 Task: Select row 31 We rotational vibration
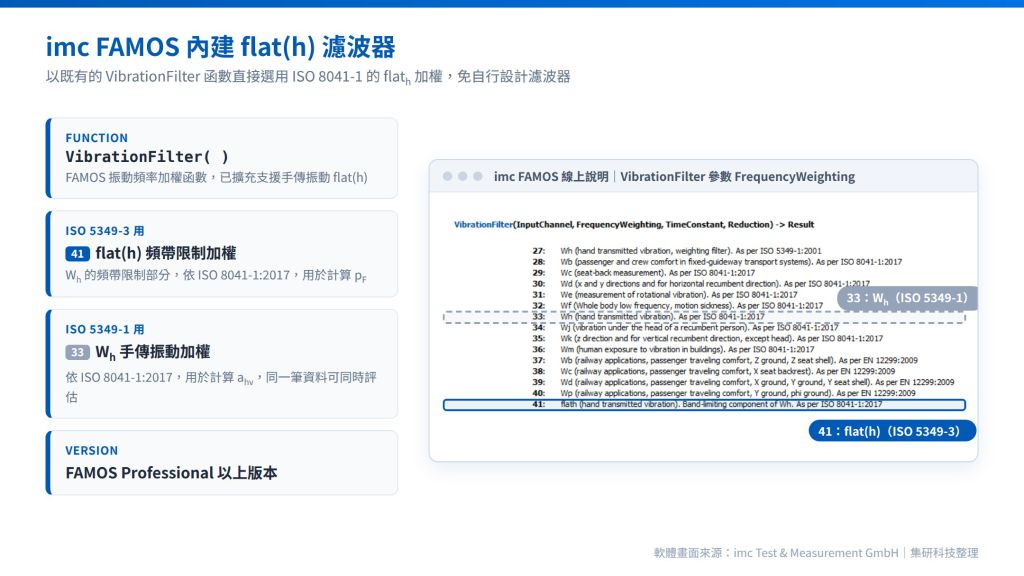pos(665,295)
